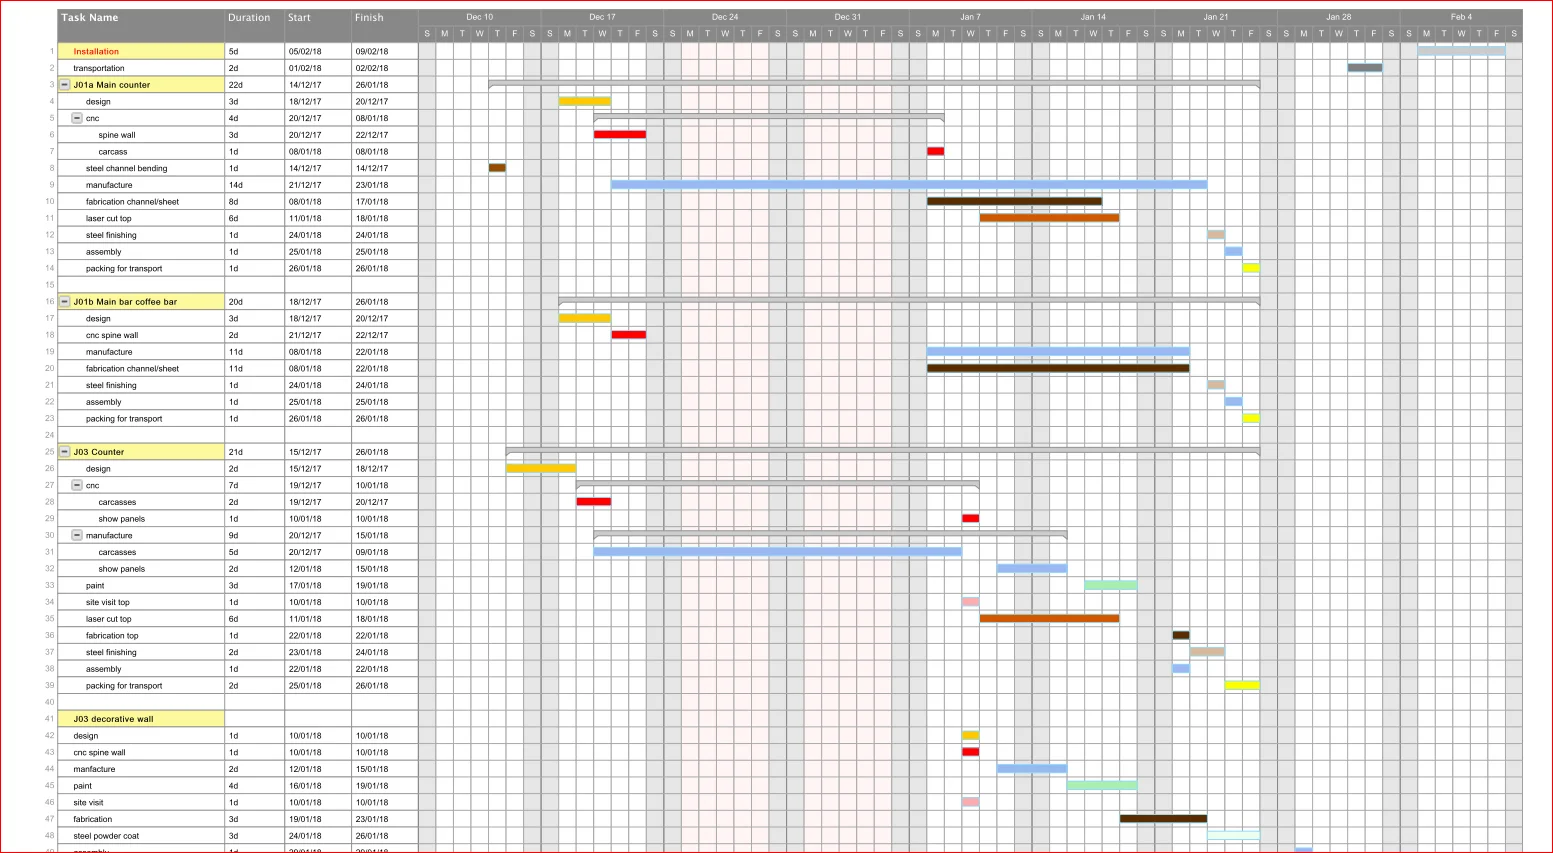Select the Jan 21 week header
This screenshot has height=853, width=1553.
1216,17
